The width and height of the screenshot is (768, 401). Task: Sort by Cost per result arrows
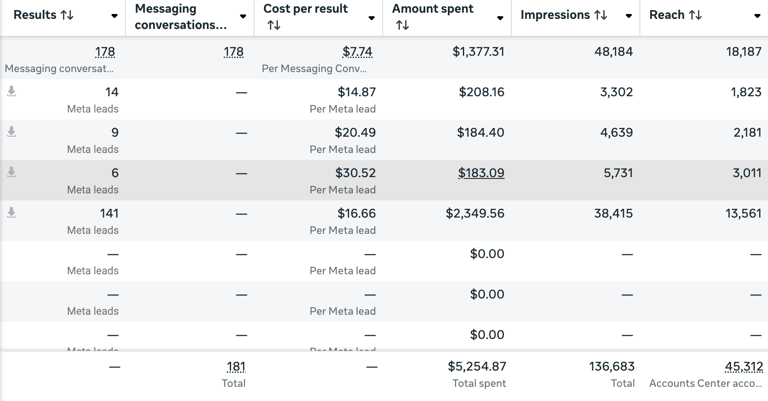(274, 25)
